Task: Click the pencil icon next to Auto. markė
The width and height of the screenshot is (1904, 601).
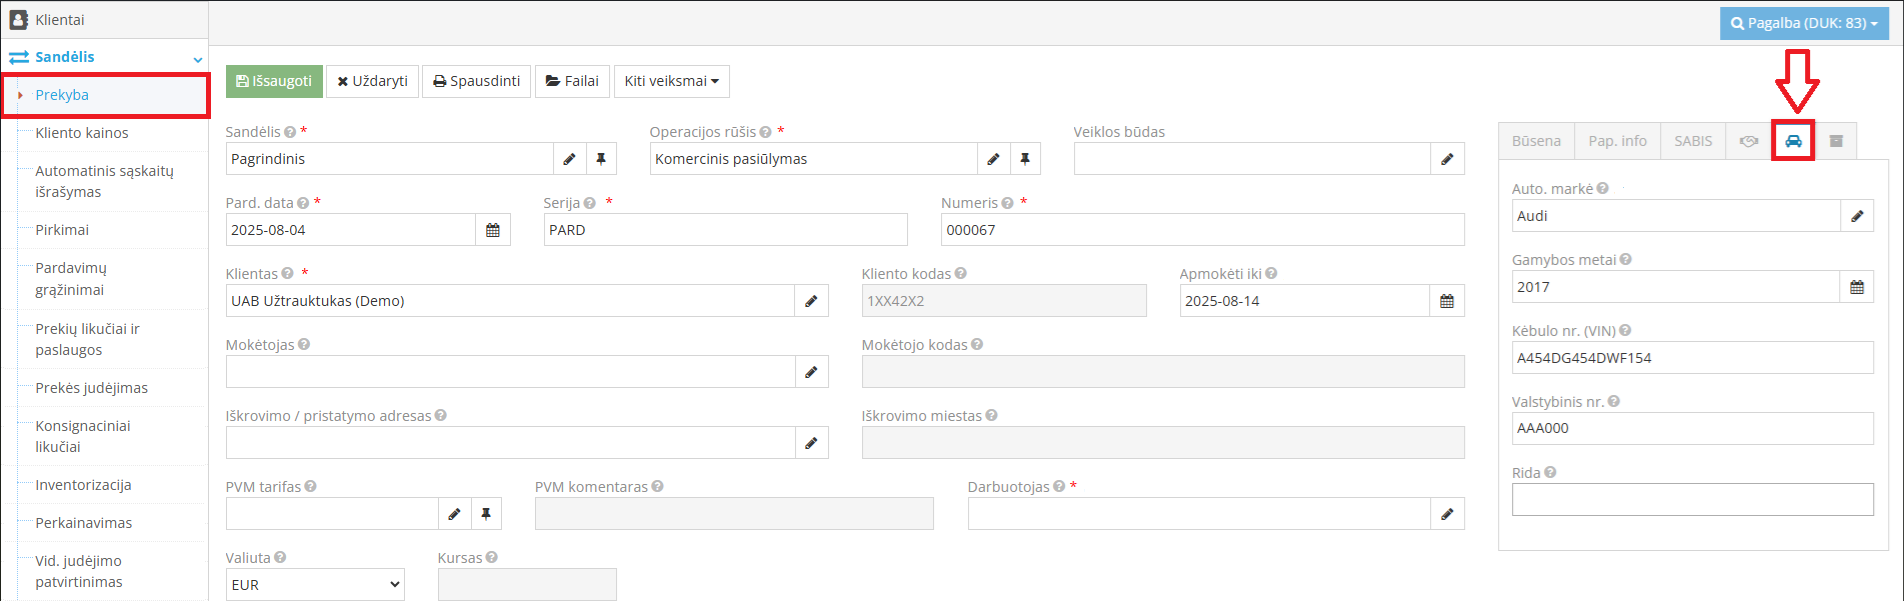Action: 1857,216
